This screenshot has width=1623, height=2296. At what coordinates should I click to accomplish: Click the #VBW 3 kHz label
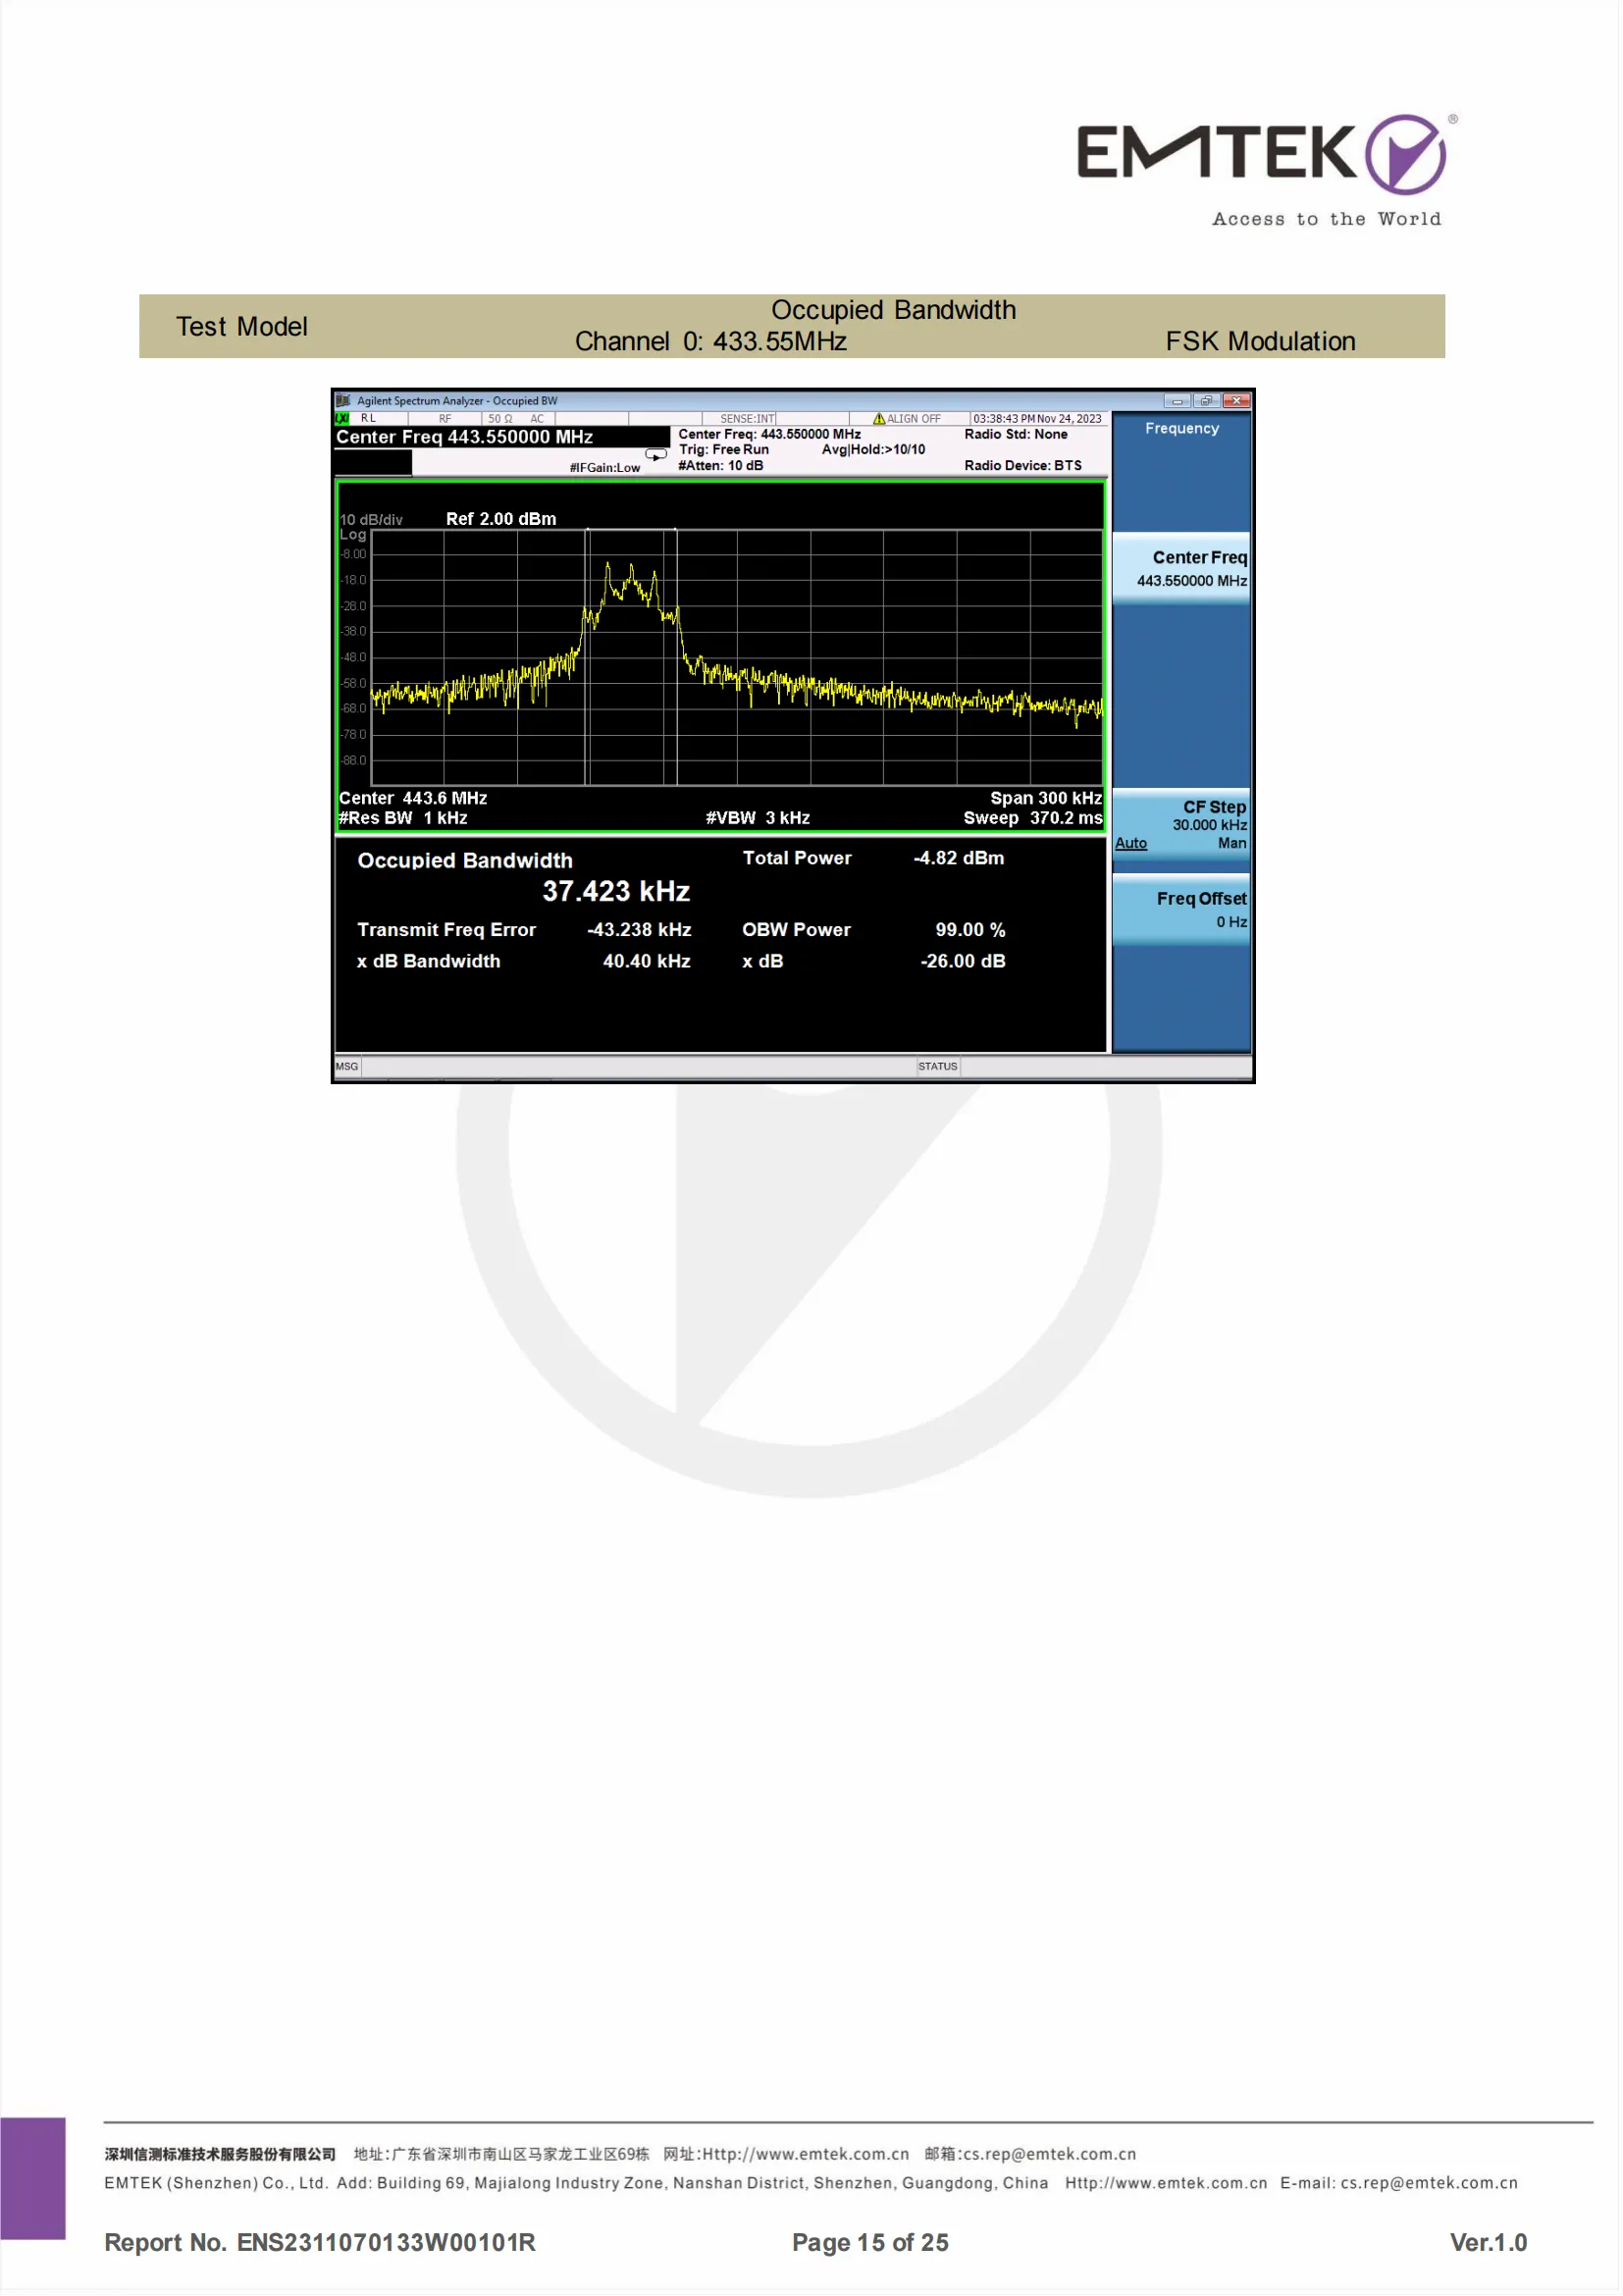point(758,818)
